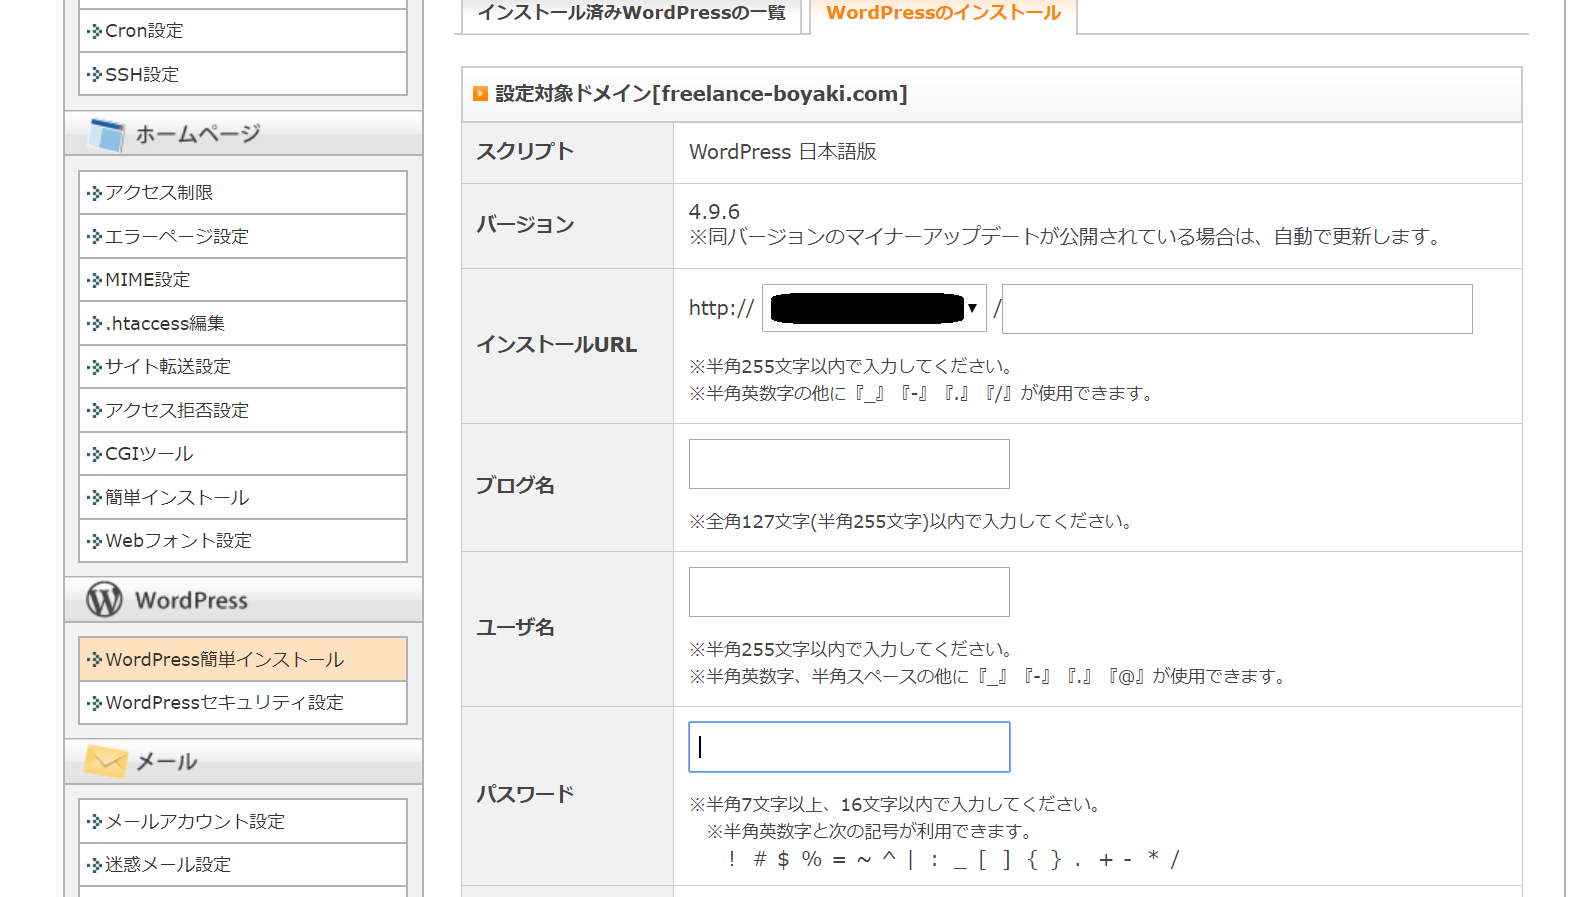The width and height of the screenshot is (1581, 897).
Task: Click the arrow bullet beside サイト転送設定
Action: click(94, 367)
